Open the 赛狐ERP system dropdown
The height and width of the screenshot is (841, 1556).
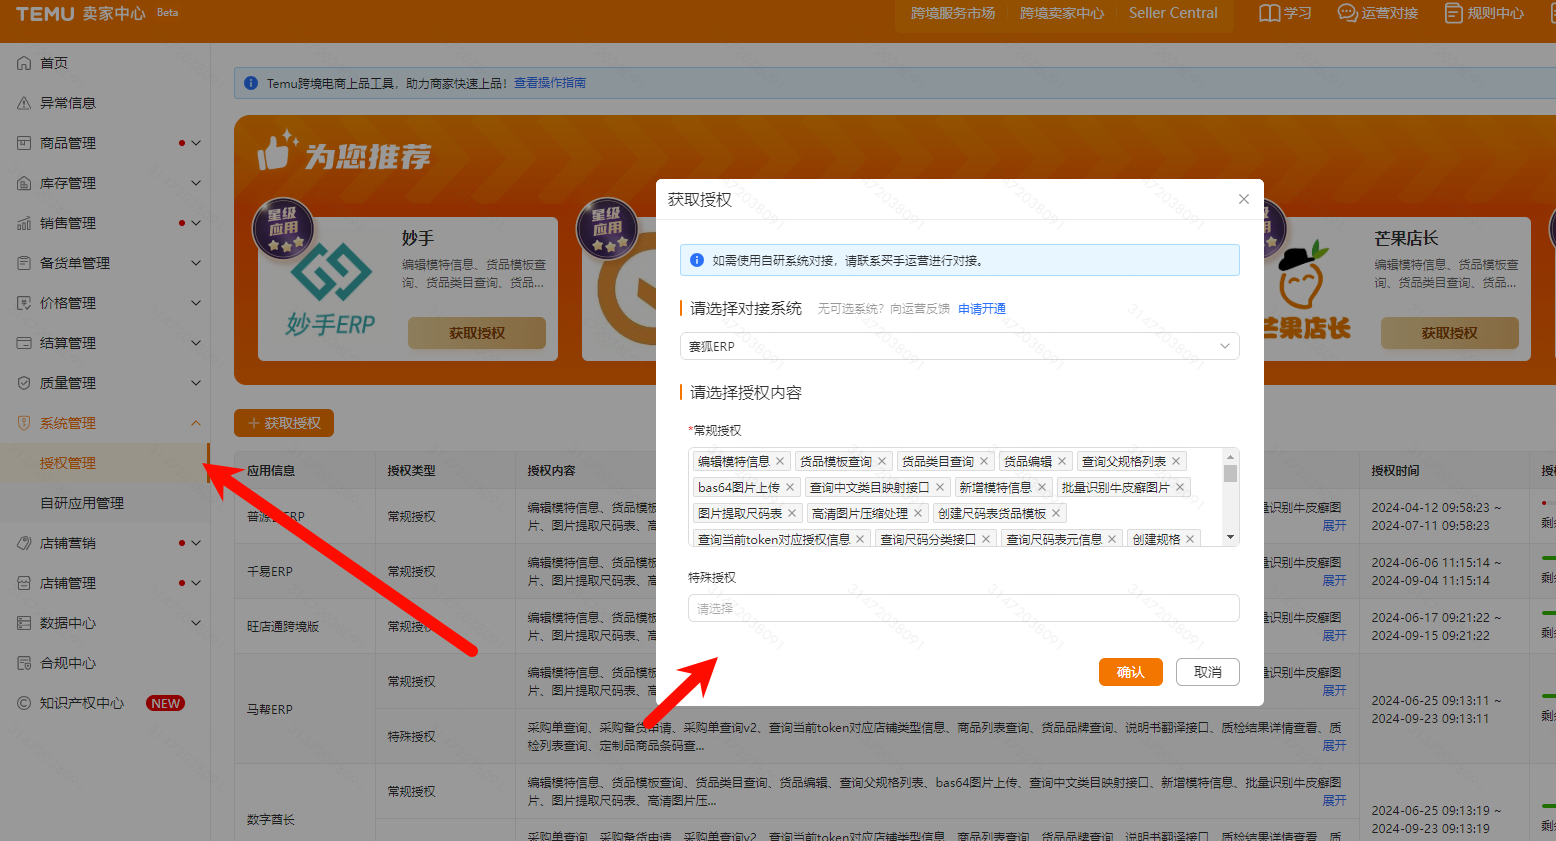(x=960, y=346)
